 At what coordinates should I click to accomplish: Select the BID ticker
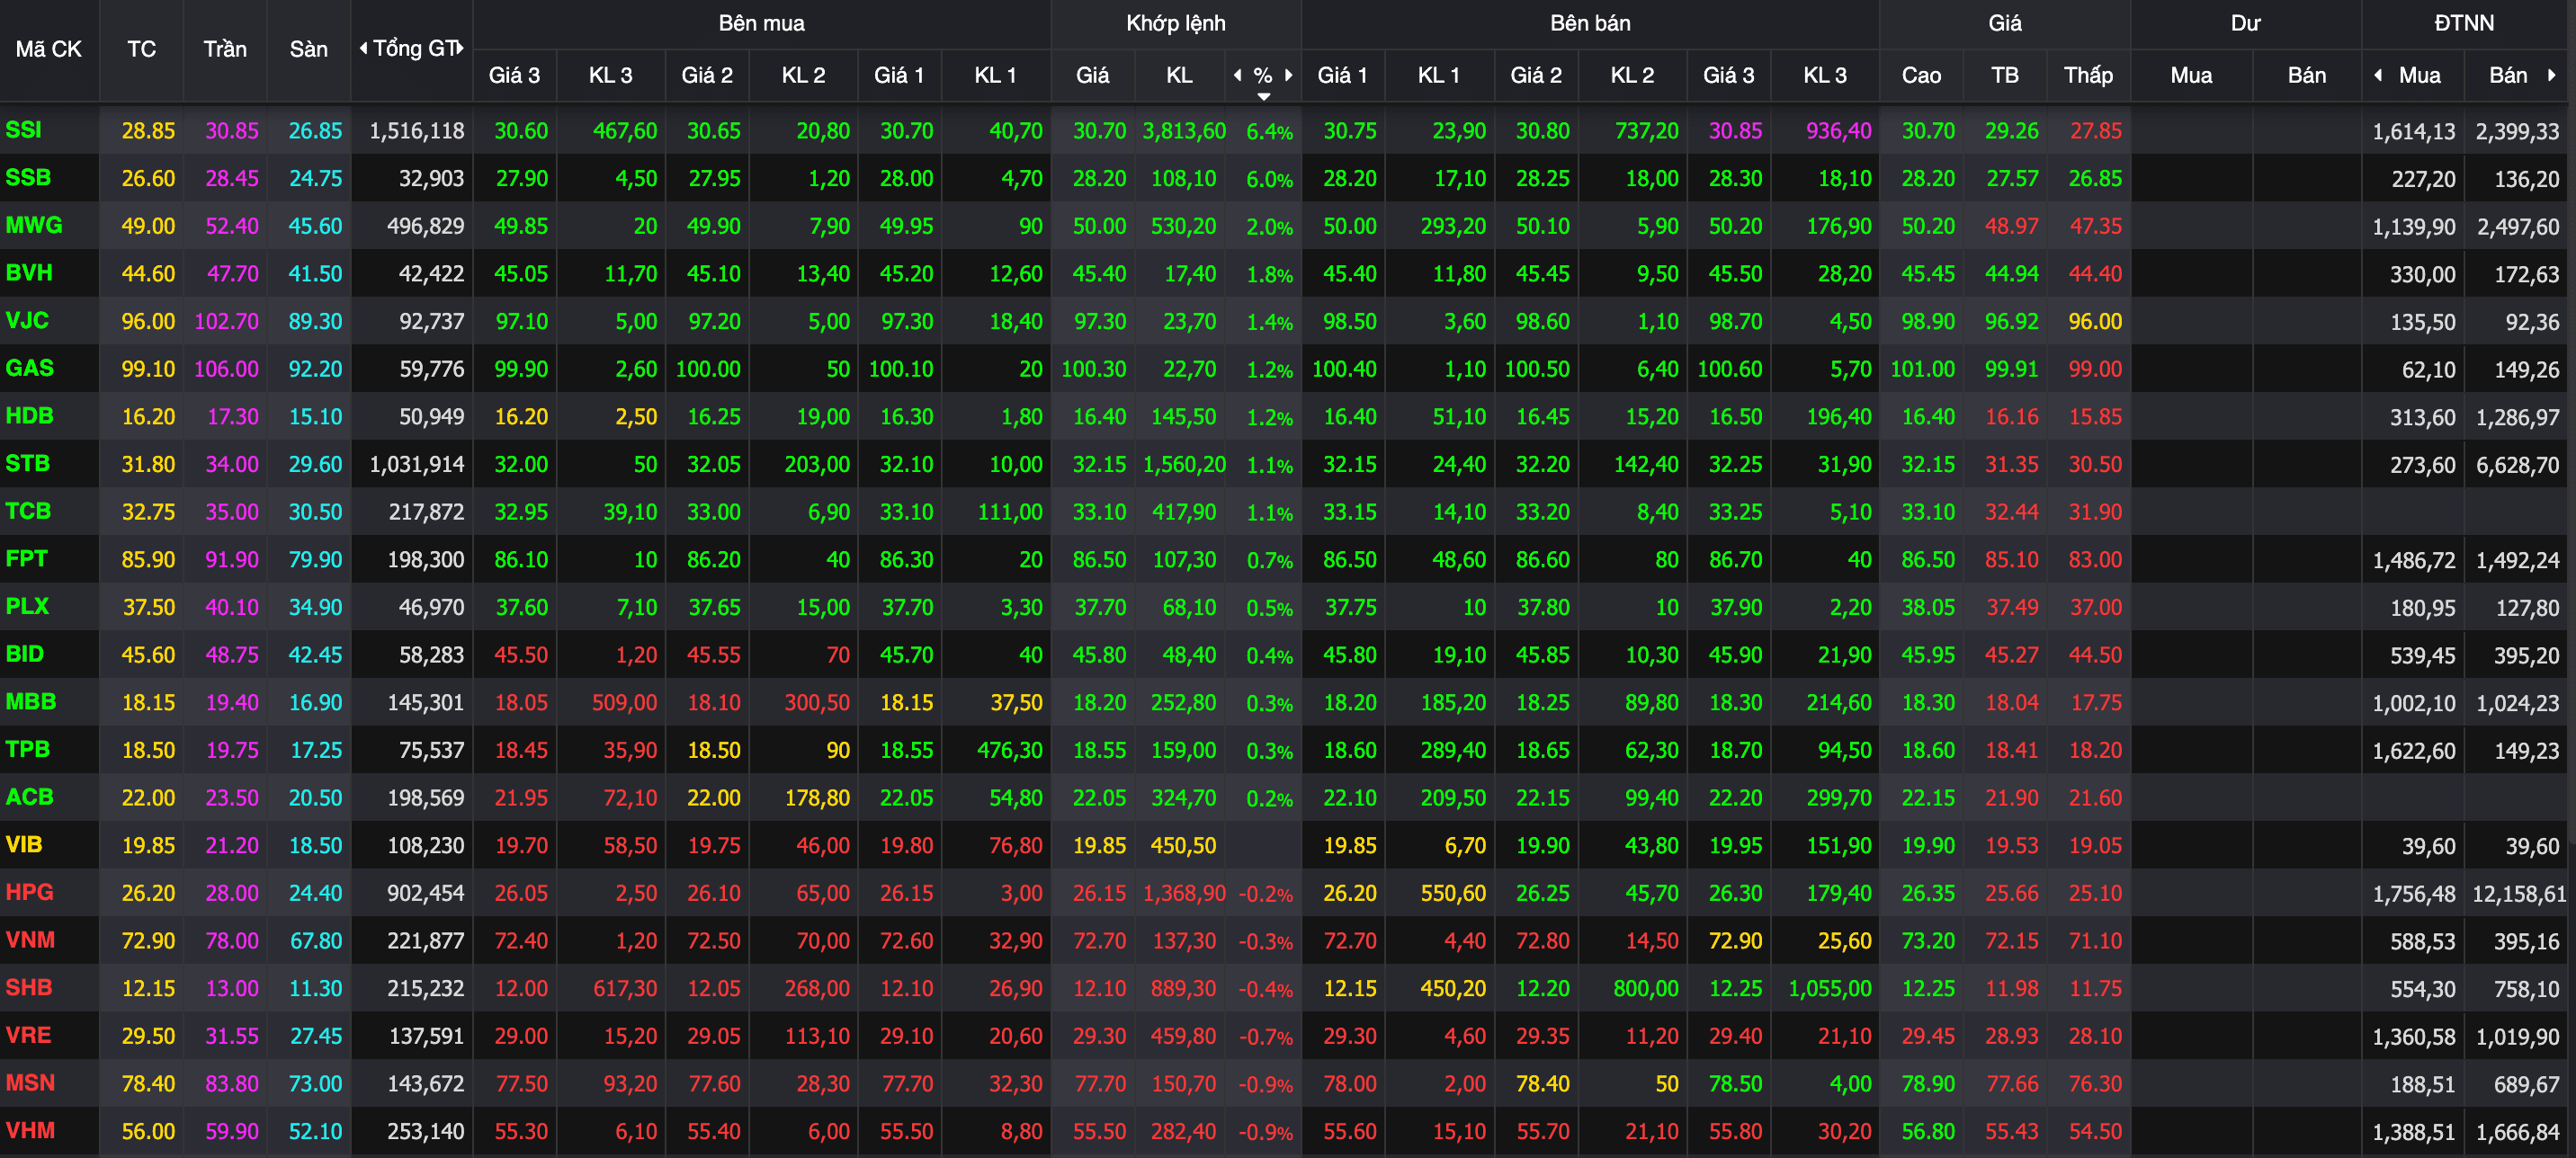[25, 654]
